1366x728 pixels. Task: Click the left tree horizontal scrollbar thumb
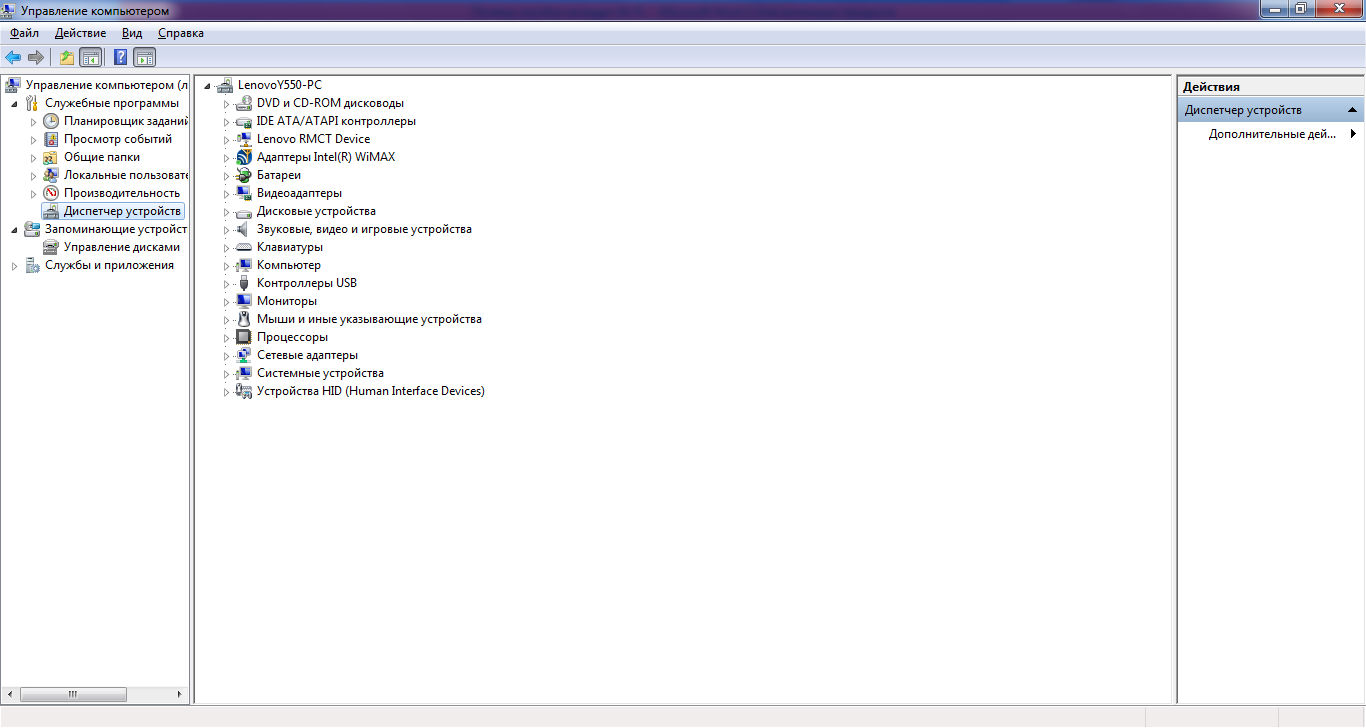click(73, 694)
